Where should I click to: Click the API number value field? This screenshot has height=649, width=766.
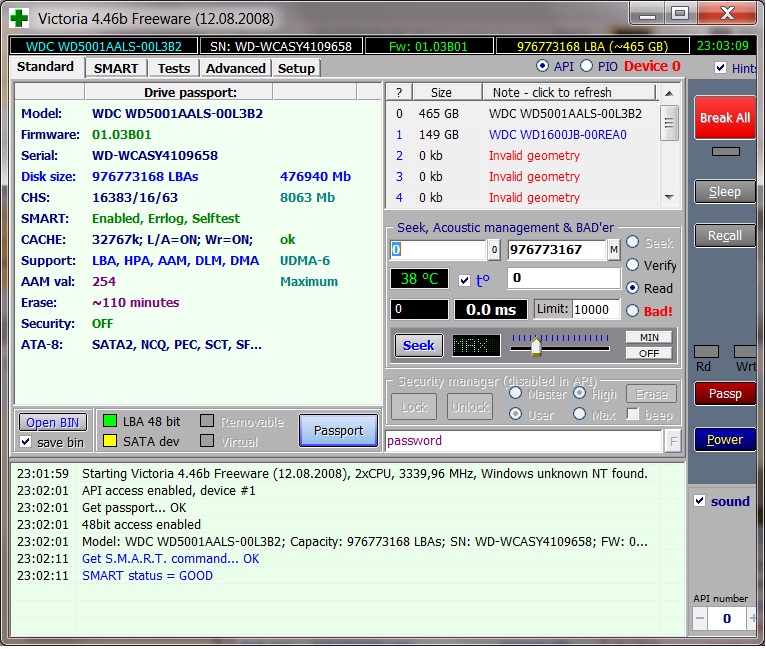coord(727,619)
